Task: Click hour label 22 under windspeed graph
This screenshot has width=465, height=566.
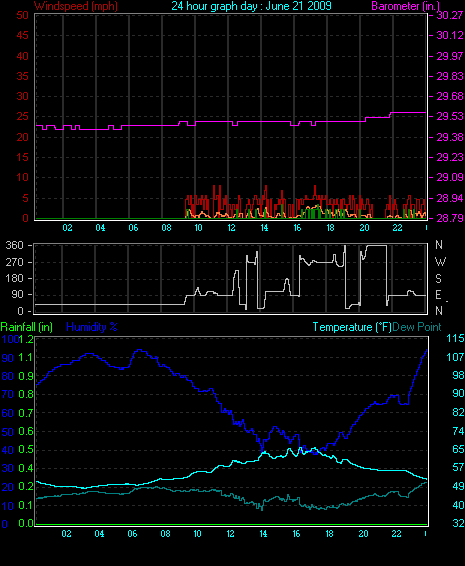Action: 397,228
